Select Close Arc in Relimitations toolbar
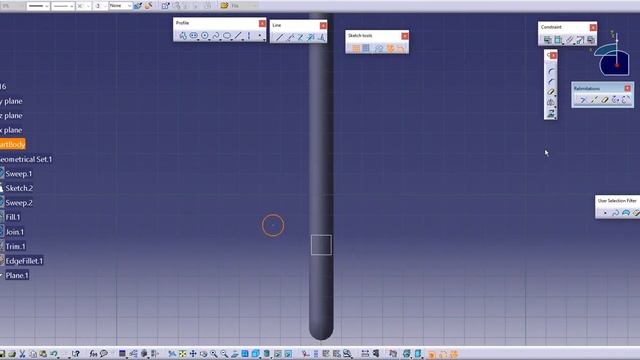The width and height of the screenshot is (640, 360). point(616,100)
